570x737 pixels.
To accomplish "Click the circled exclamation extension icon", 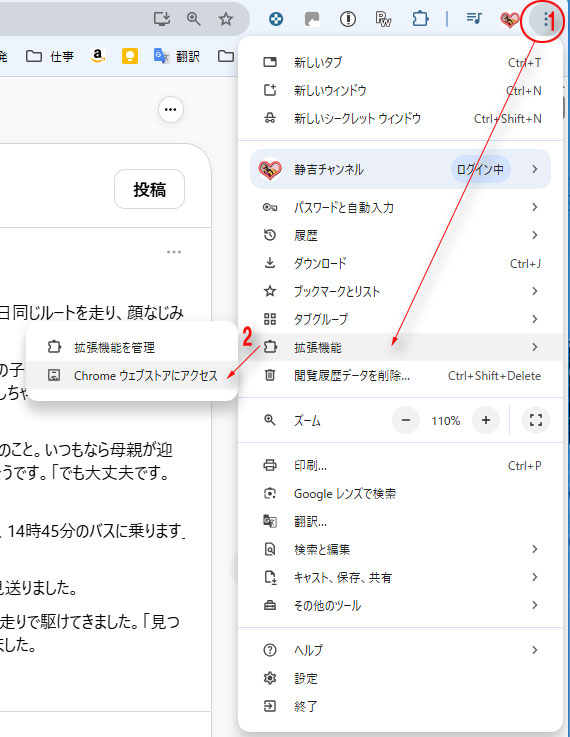I will tap(348, 19).
